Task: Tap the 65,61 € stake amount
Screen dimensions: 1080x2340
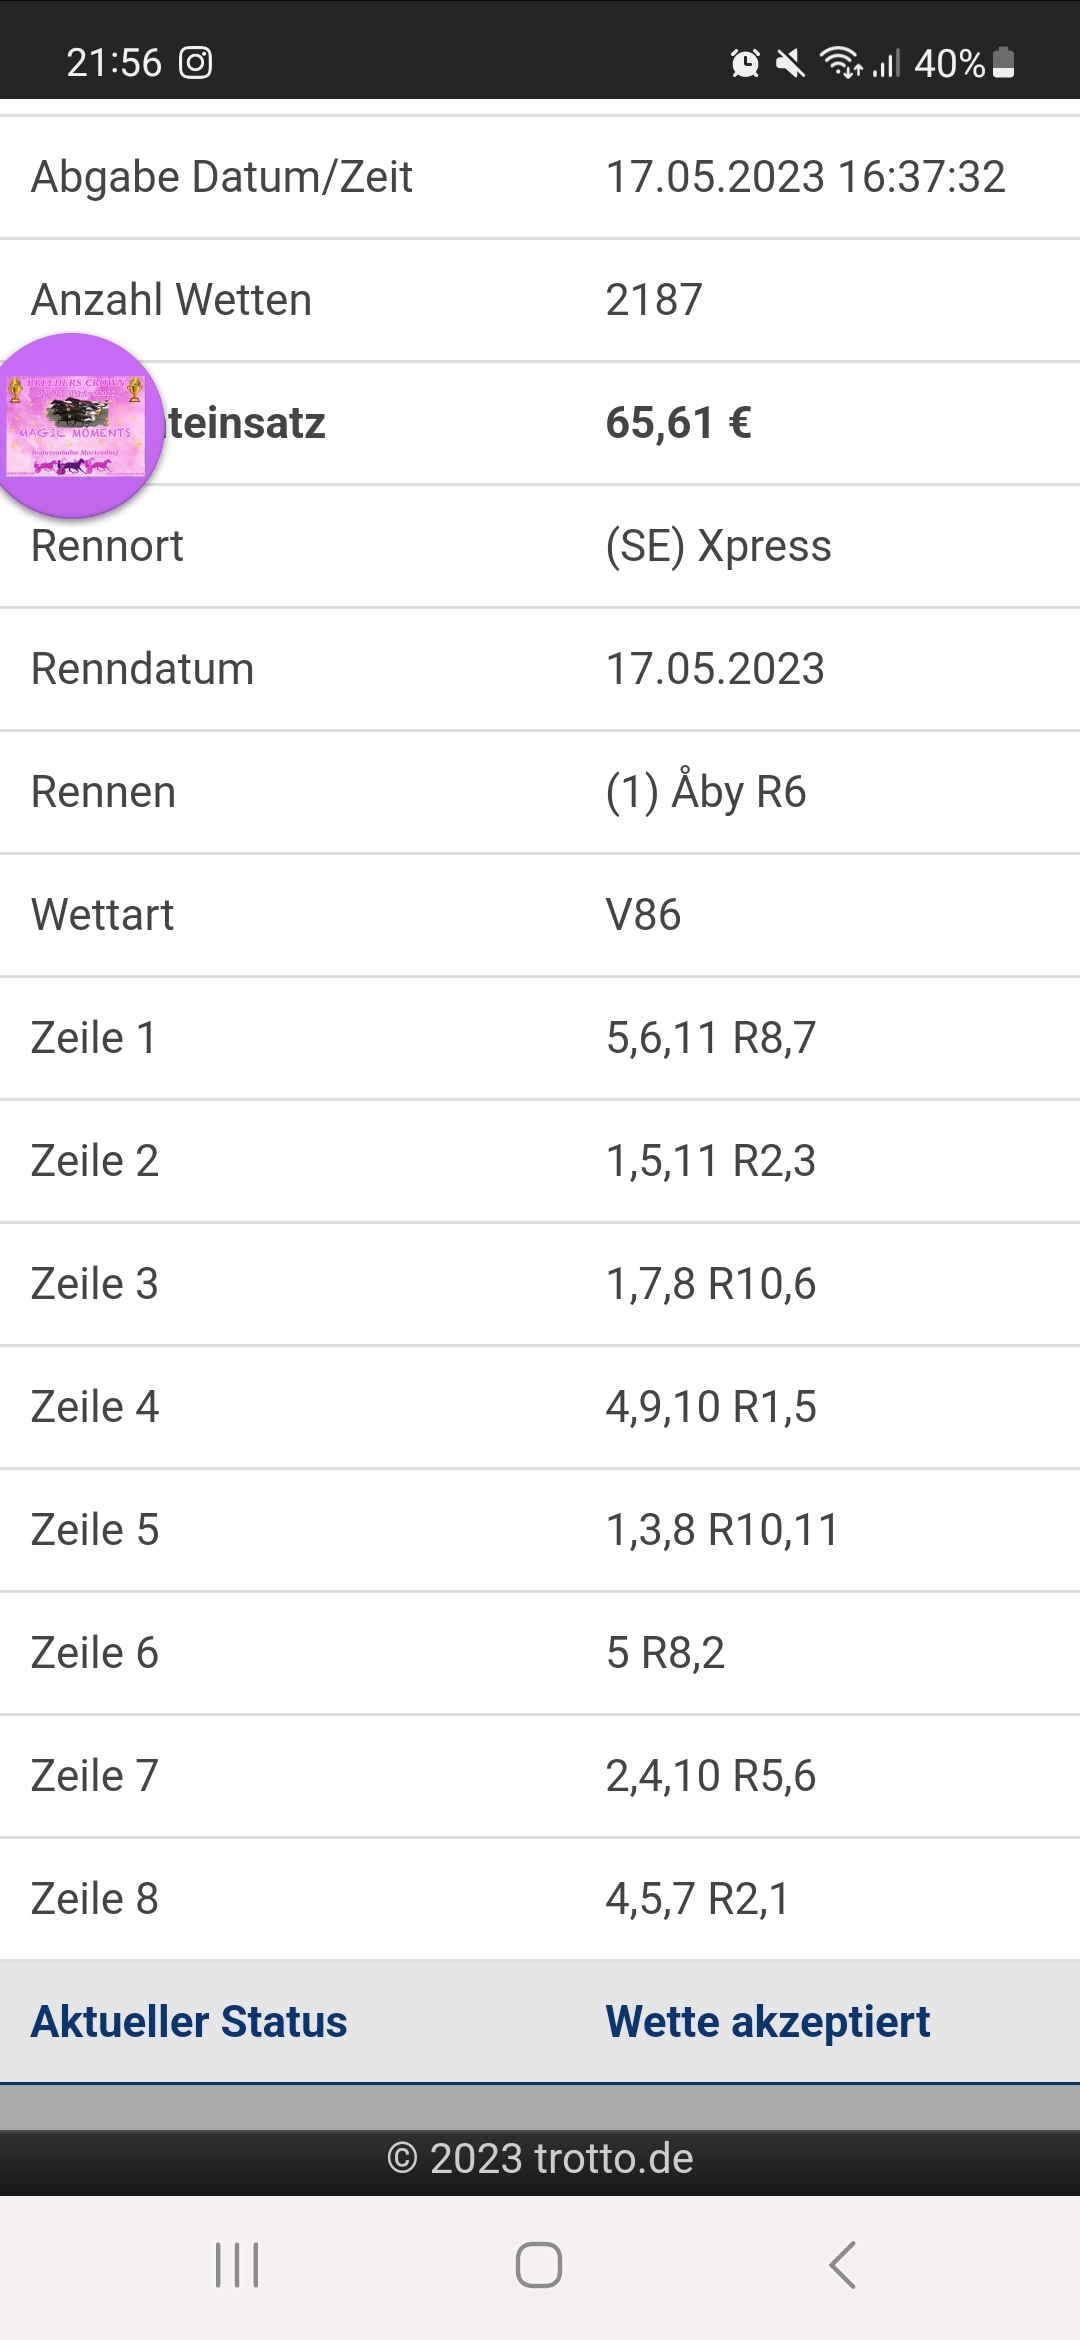Action: [678, 423]
